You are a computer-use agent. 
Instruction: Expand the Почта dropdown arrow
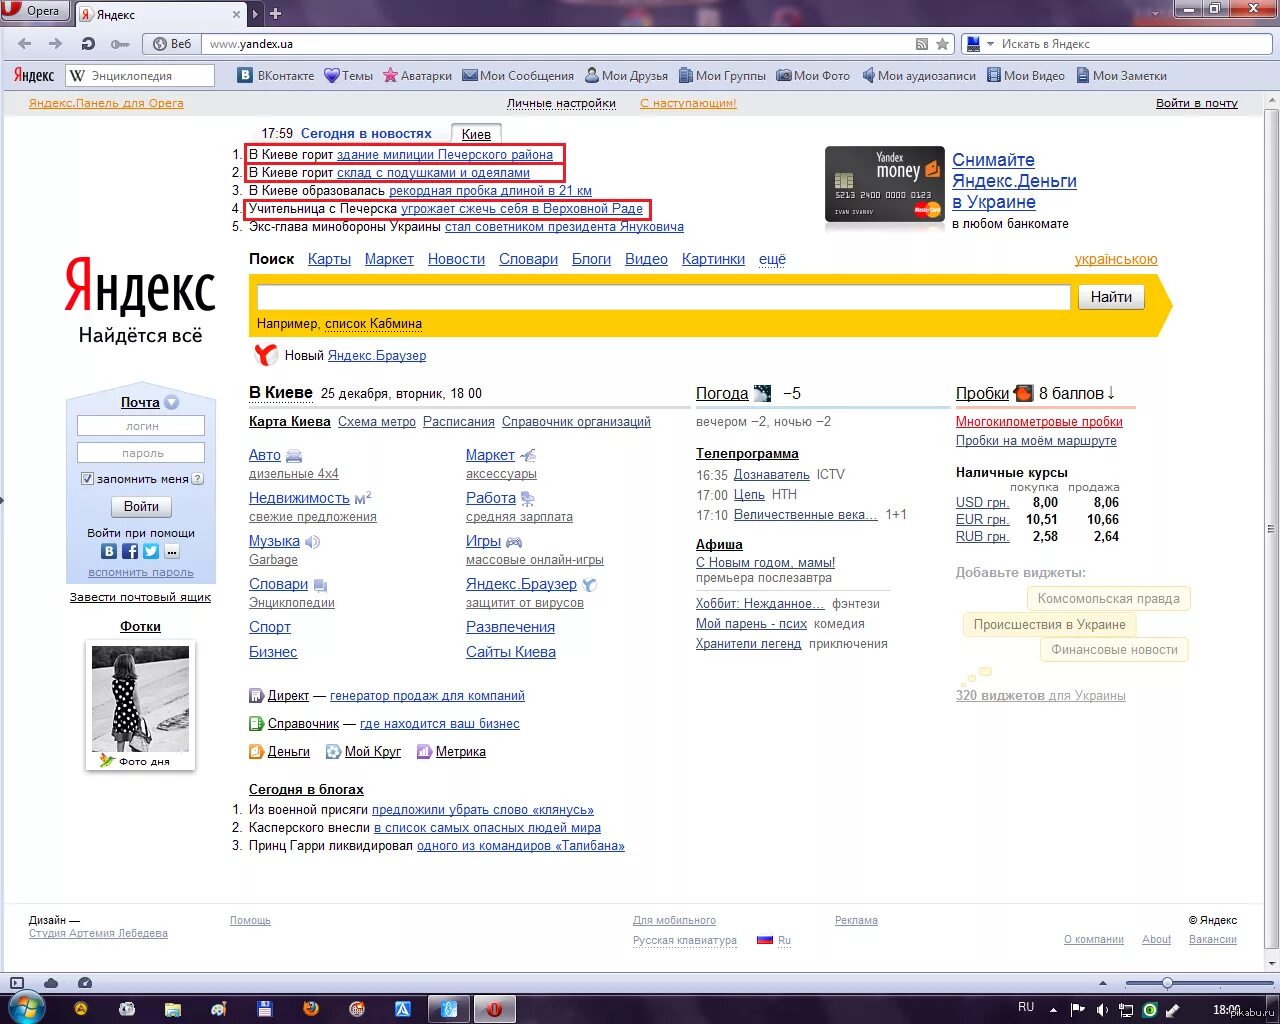171,402
